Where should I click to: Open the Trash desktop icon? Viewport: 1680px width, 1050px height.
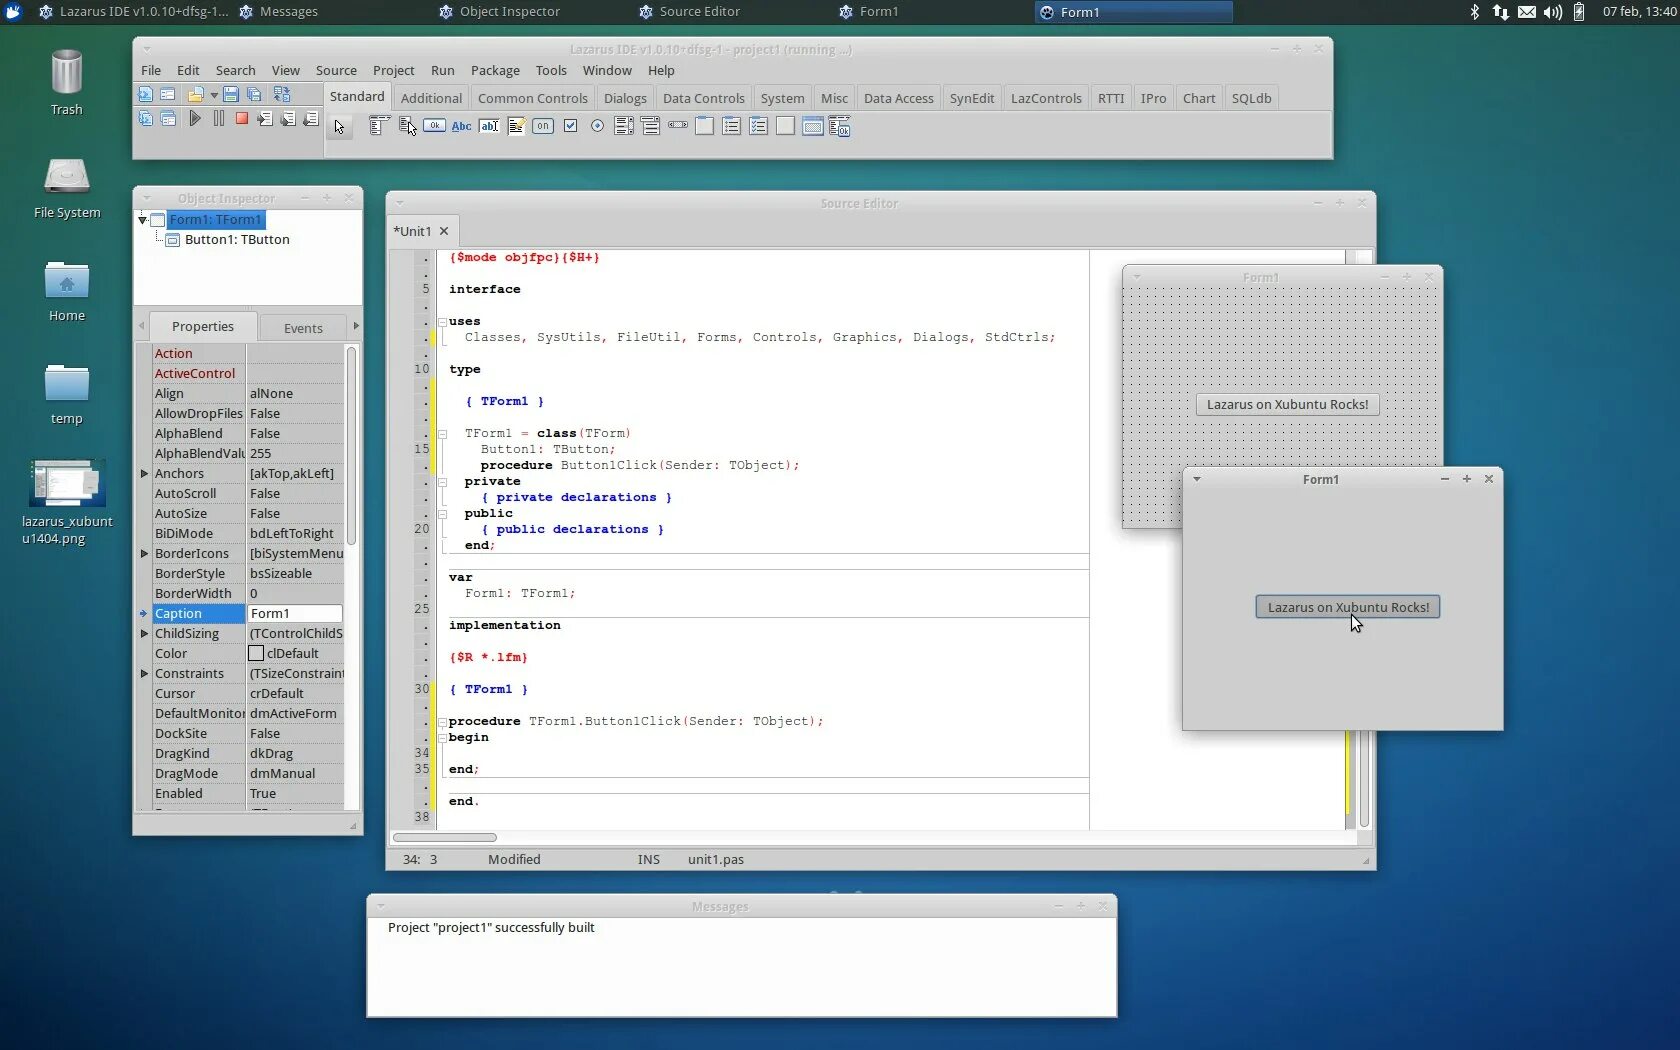point(66,83)
